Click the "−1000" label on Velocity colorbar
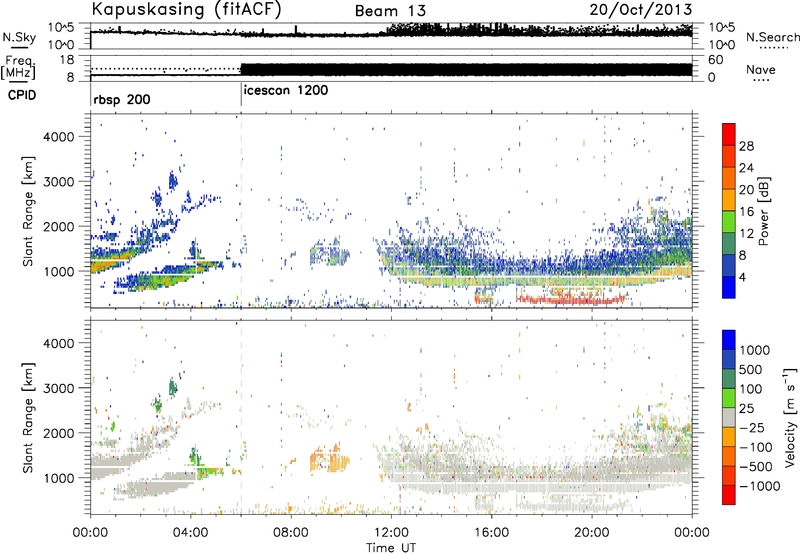Image resolution: width=800 pixels, height=554 pixels. (760, 486)
